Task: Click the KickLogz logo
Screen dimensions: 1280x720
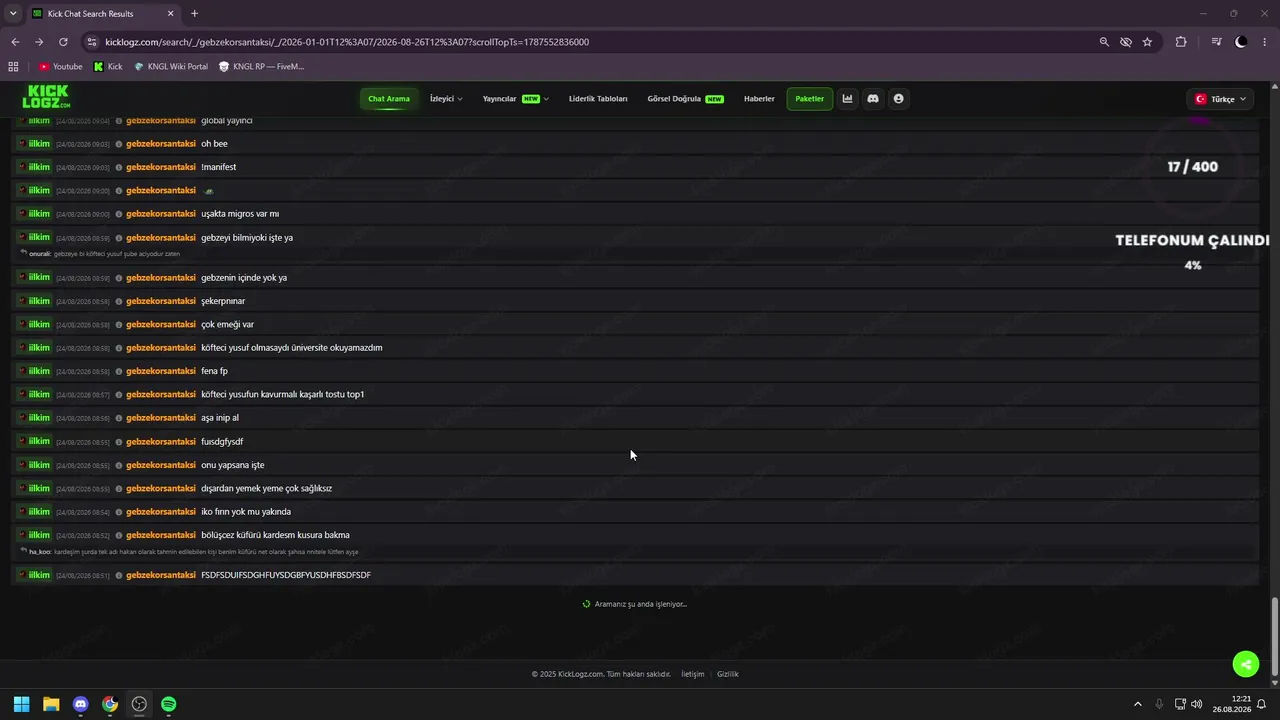Action: 46,97
